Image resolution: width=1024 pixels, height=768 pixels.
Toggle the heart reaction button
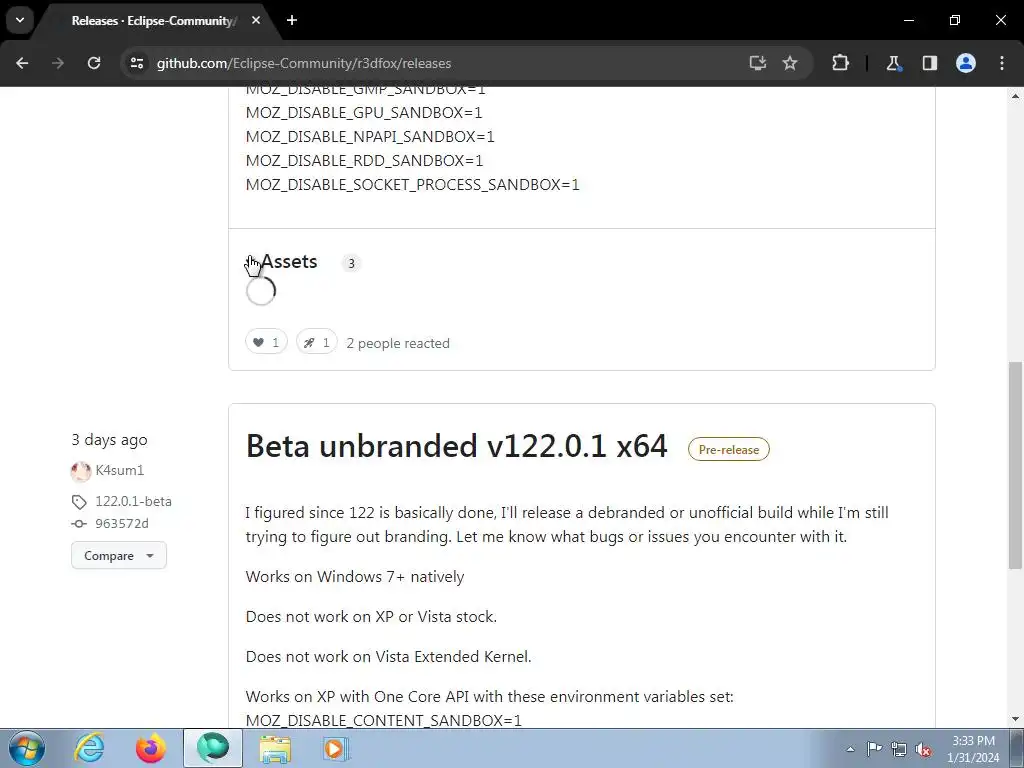(266, 342)
